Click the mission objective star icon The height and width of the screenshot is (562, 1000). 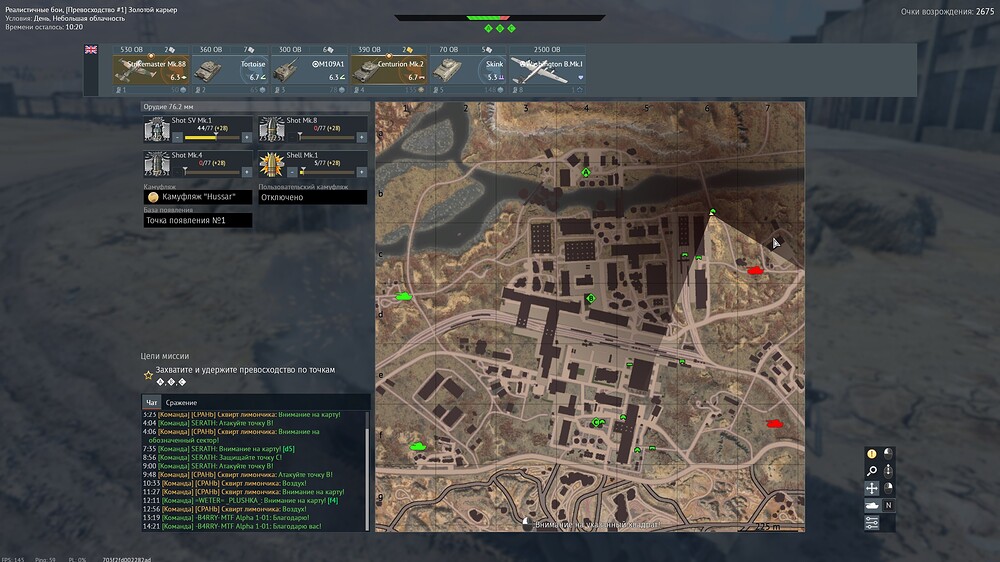[148, 375]
